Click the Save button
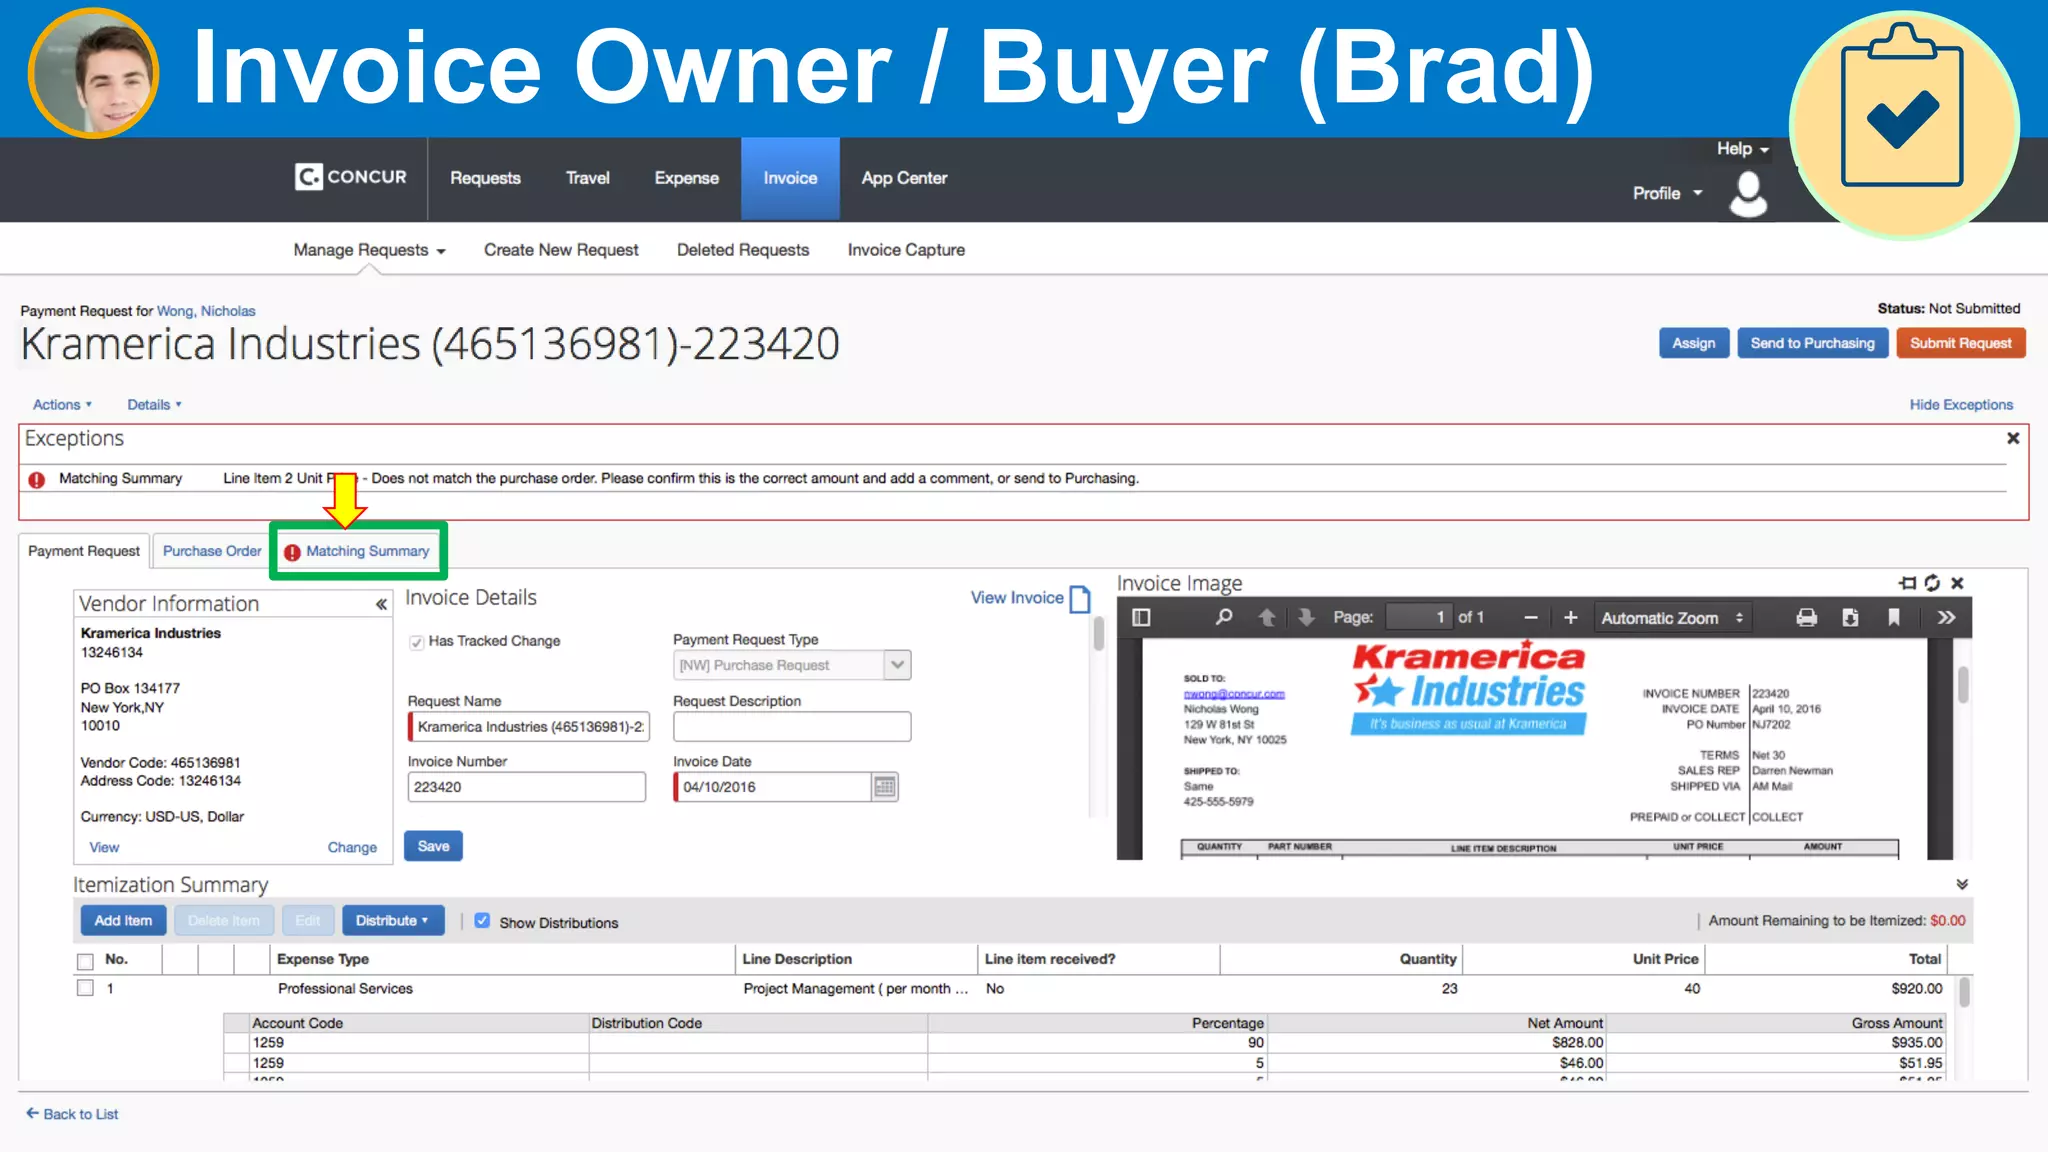 pyautogui.click(x=433, y=846)
